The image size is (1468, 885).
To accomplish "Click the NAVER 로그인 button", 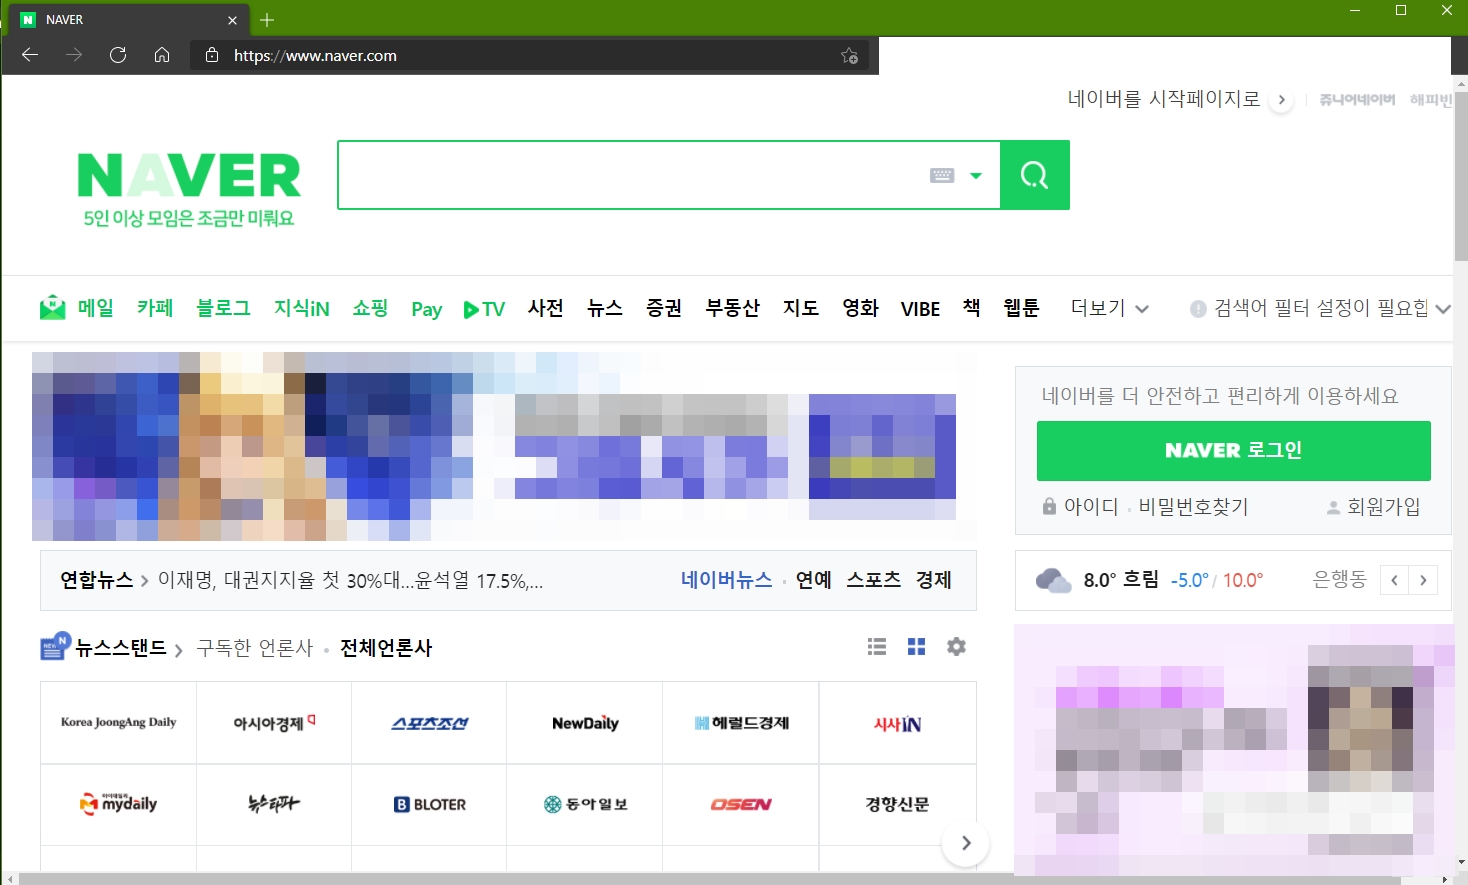I will pyautogui.click(x=1234, y=451).
